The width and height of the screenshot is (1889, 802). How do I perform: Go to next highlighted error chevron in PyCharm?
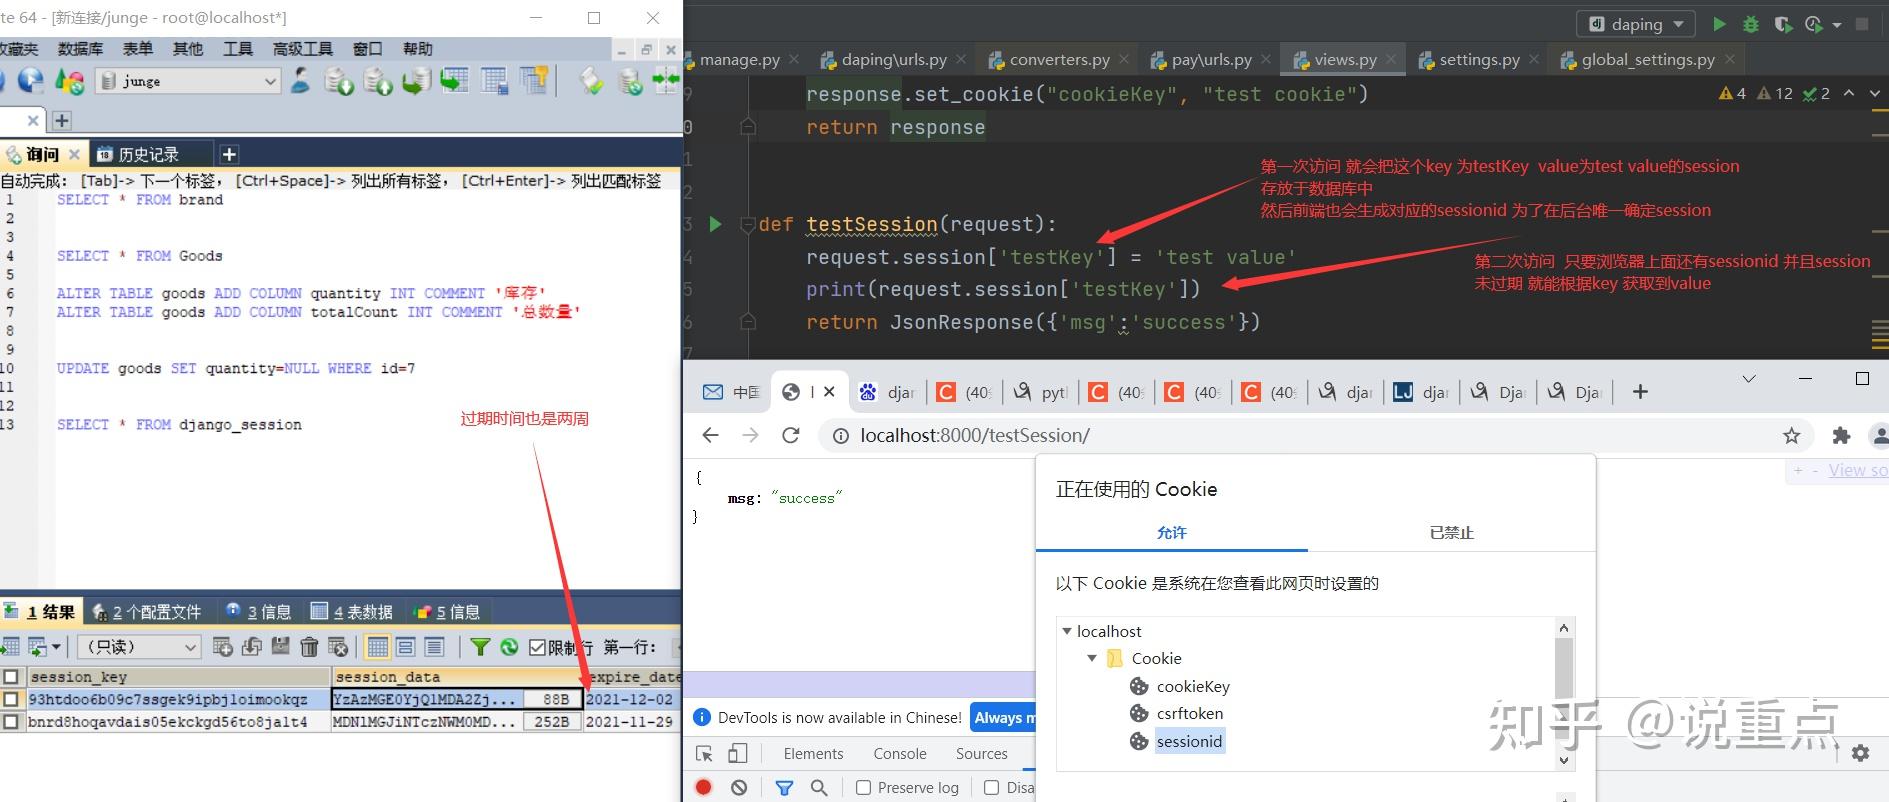click(1876, 93)
